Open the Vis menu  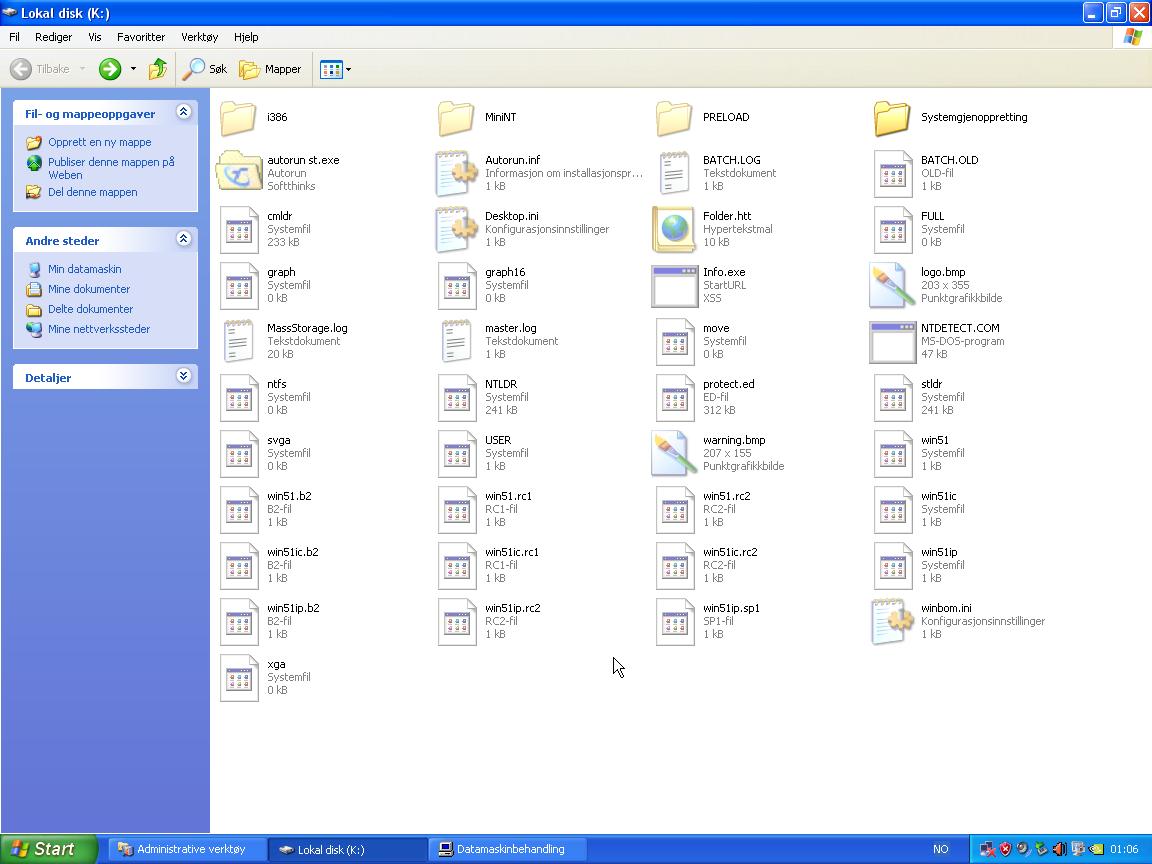95,37
